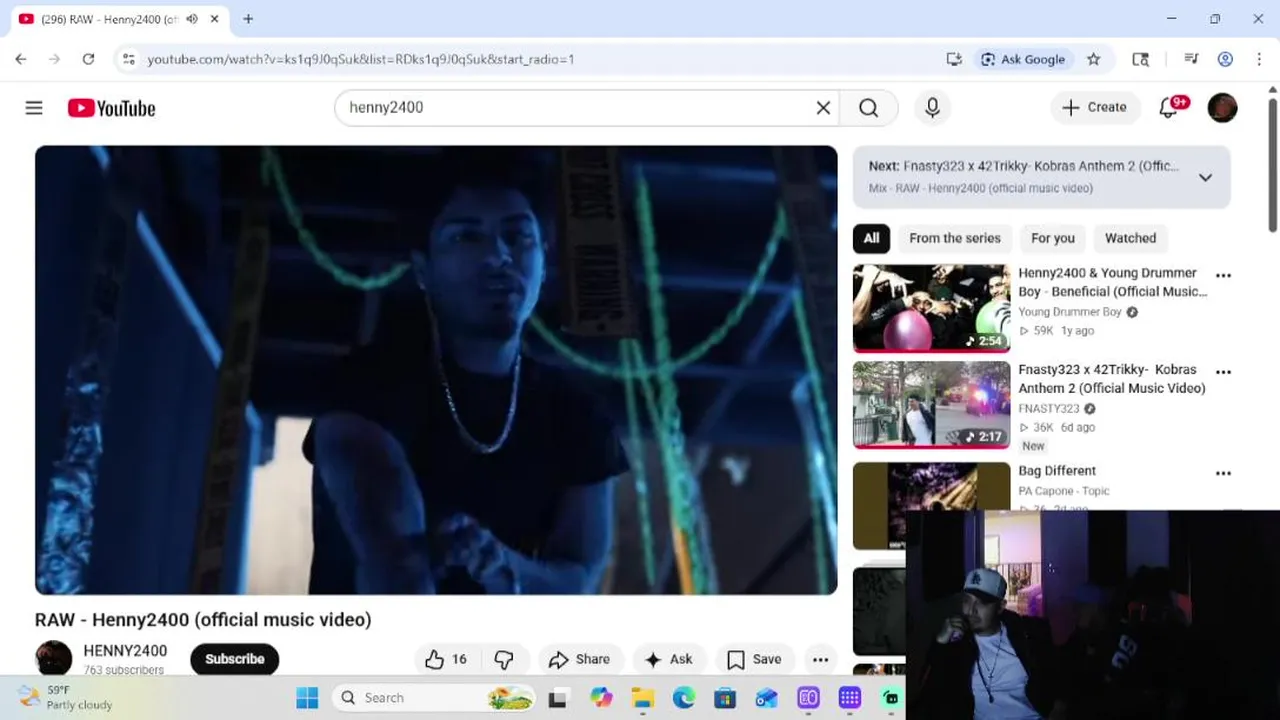
Task: Open the Beneficial video title
Action: click(x=1112, y=282)
